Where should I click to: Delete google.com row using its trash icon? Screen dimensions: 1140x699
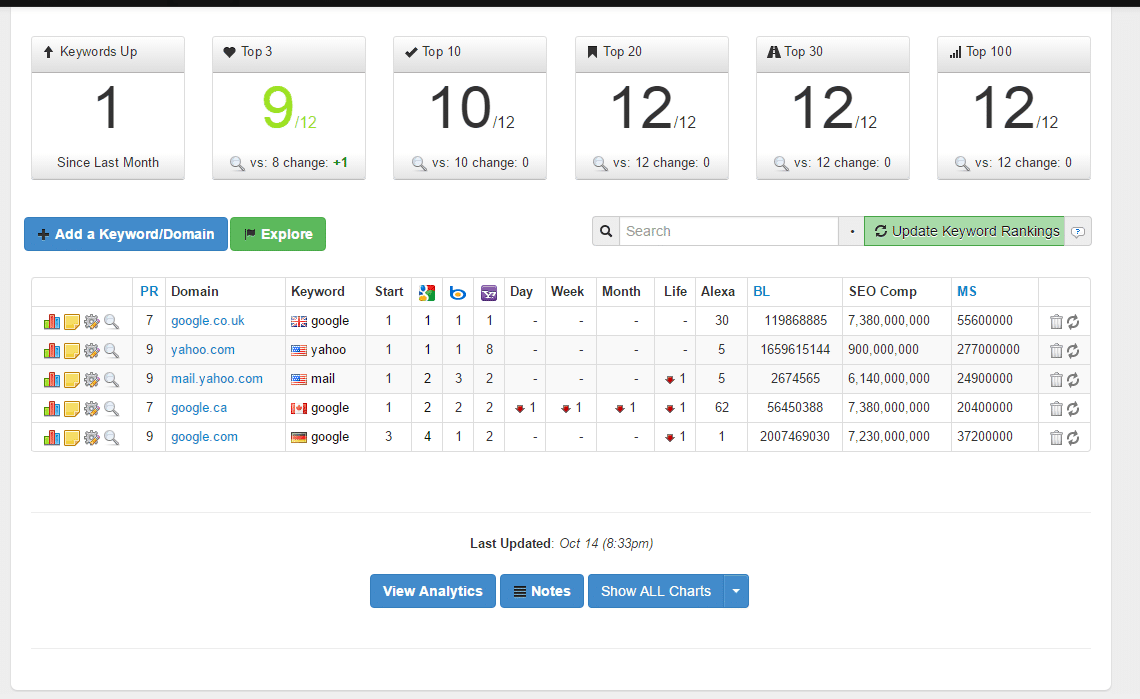[1056, 437]
